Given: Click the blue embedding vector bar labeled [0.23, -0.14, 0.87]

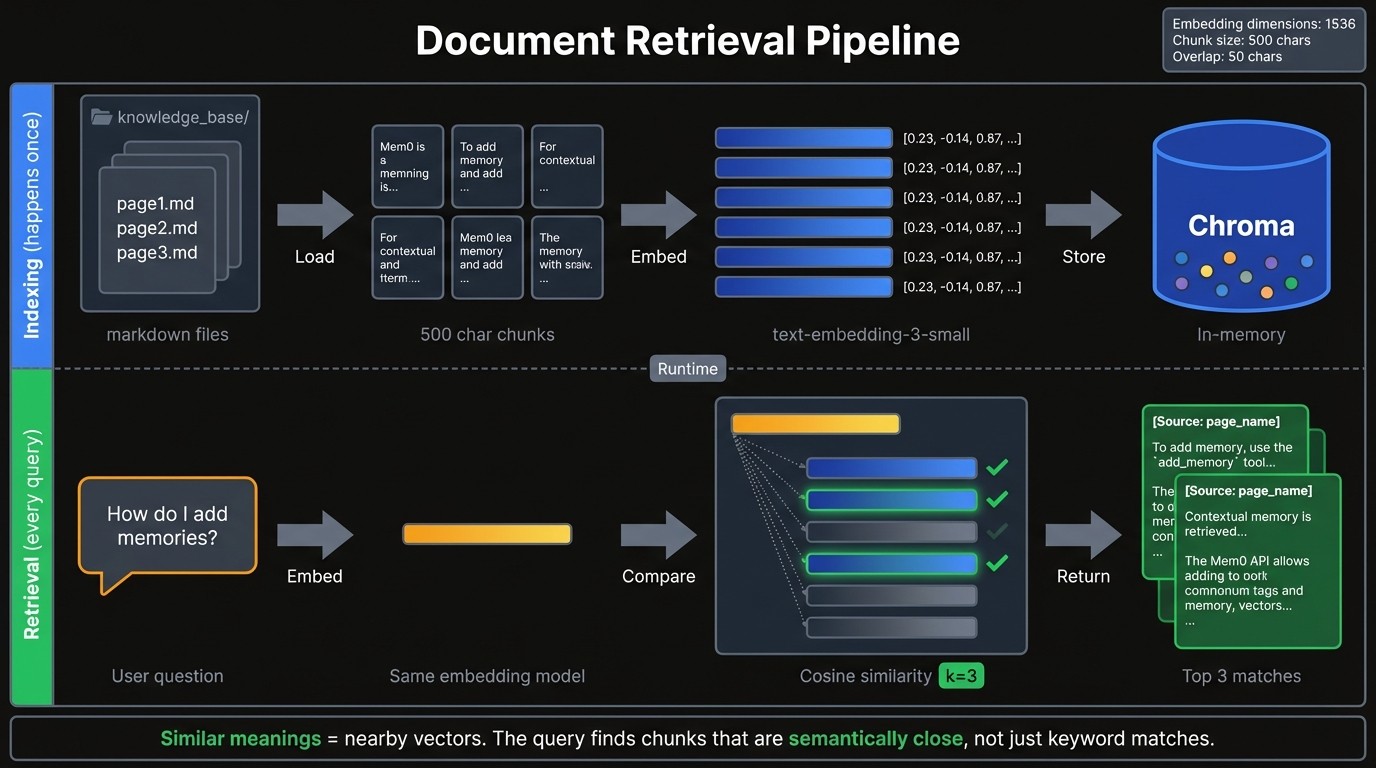Looking at the screenshot, I should [803, 138].
